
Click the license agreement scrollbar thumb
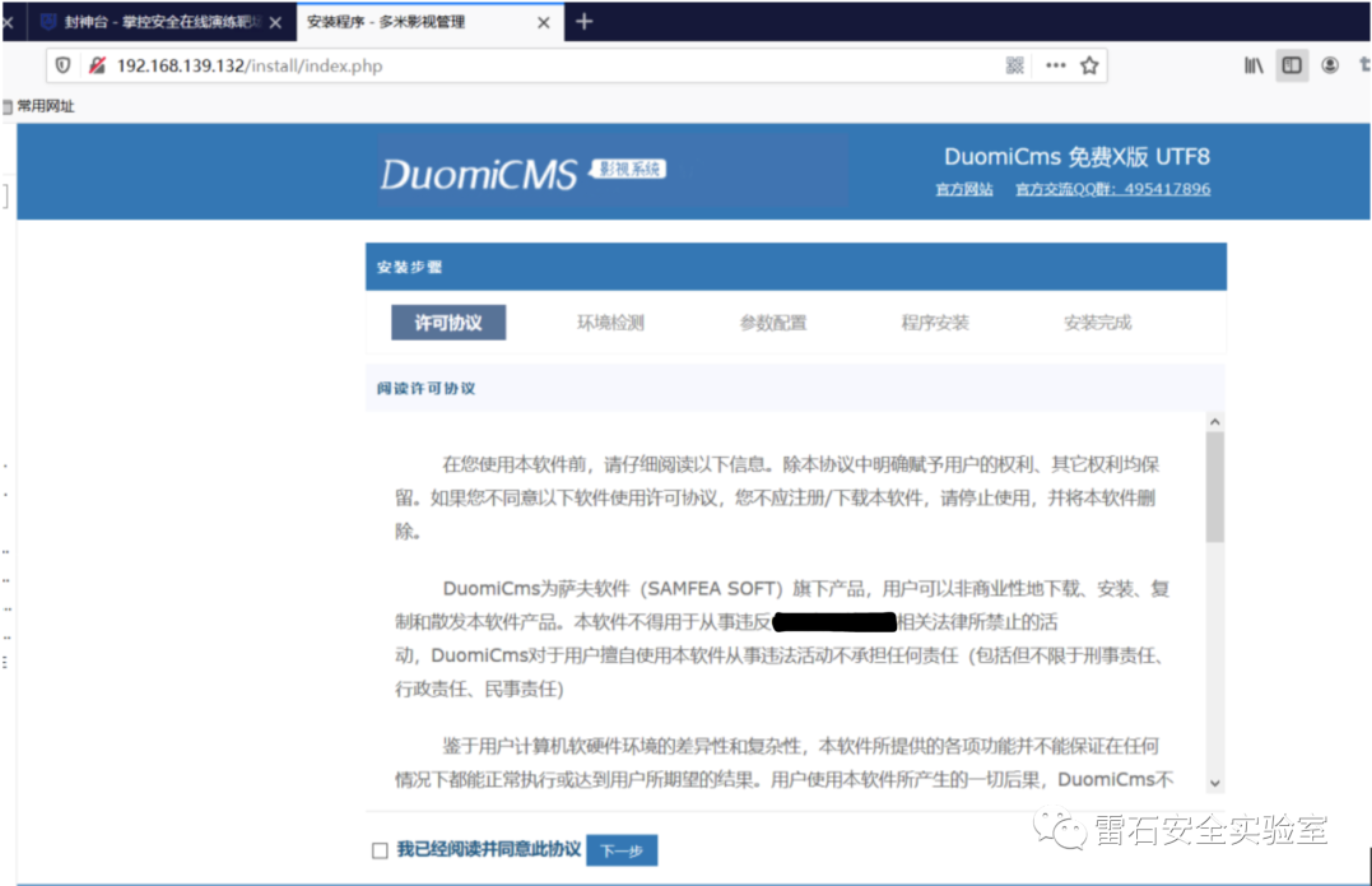click(x=1215, y=487)
